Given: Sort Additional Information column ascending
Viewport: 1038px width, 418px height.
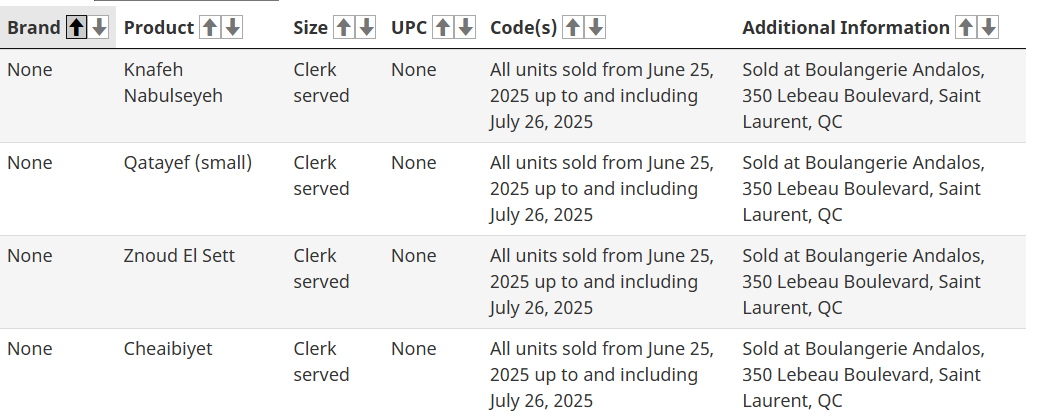Looking at the screenshot, I should [x=966, y=28].
